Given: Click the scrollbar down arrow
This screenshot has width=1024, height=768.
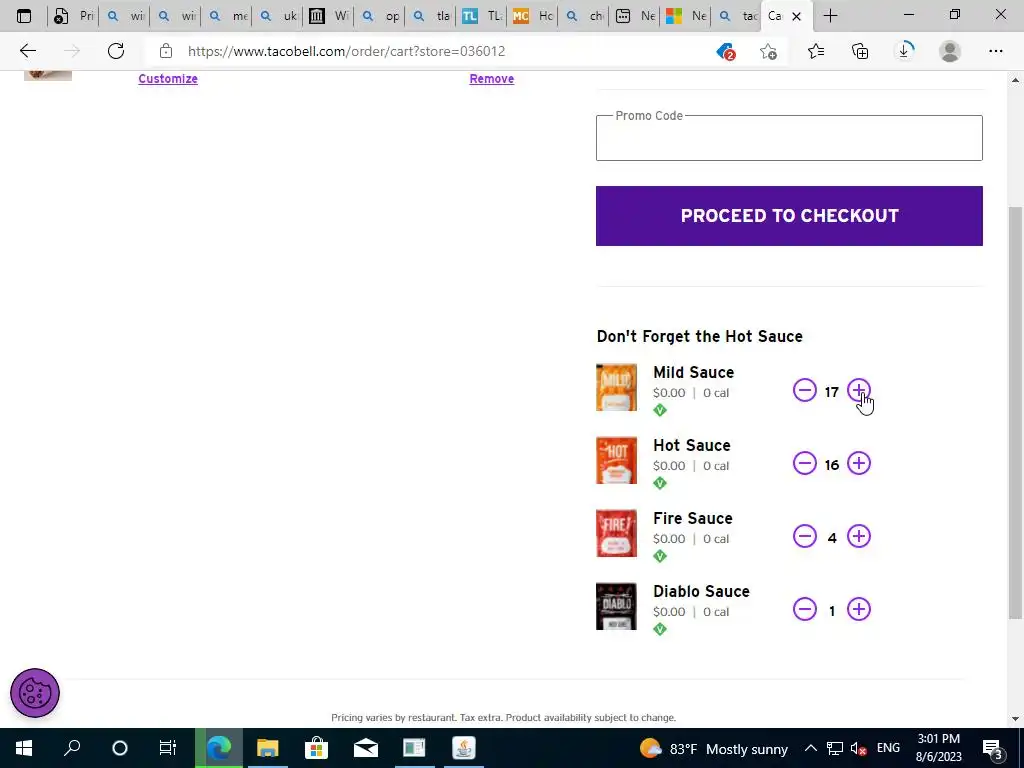Looking at the screenshot, I should click(1015, 719).
